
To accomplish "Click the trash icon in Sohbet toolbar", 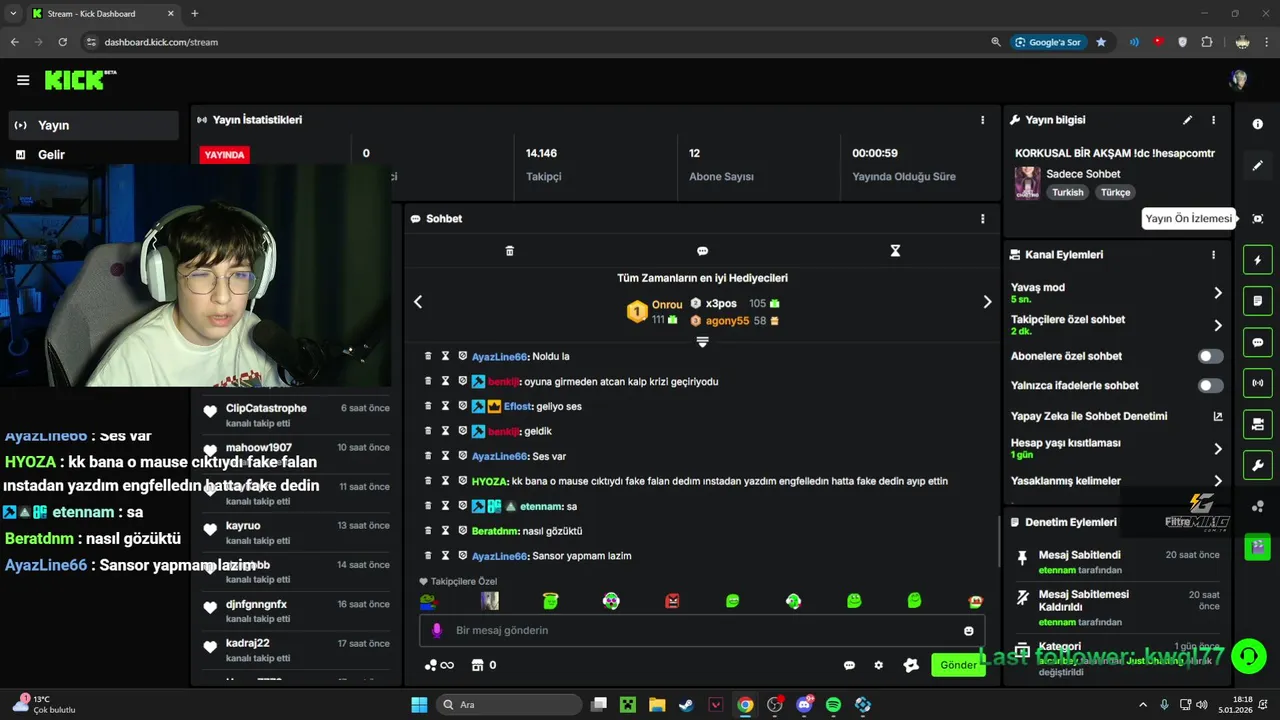I will tap(510, 251).
